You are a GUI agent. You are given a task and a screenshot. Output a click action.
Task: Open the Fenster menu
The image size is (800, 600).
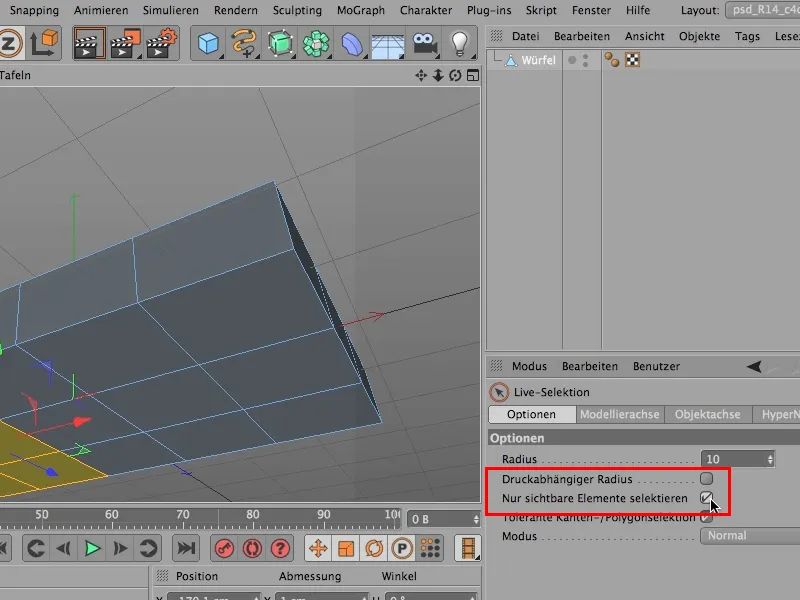591,10
